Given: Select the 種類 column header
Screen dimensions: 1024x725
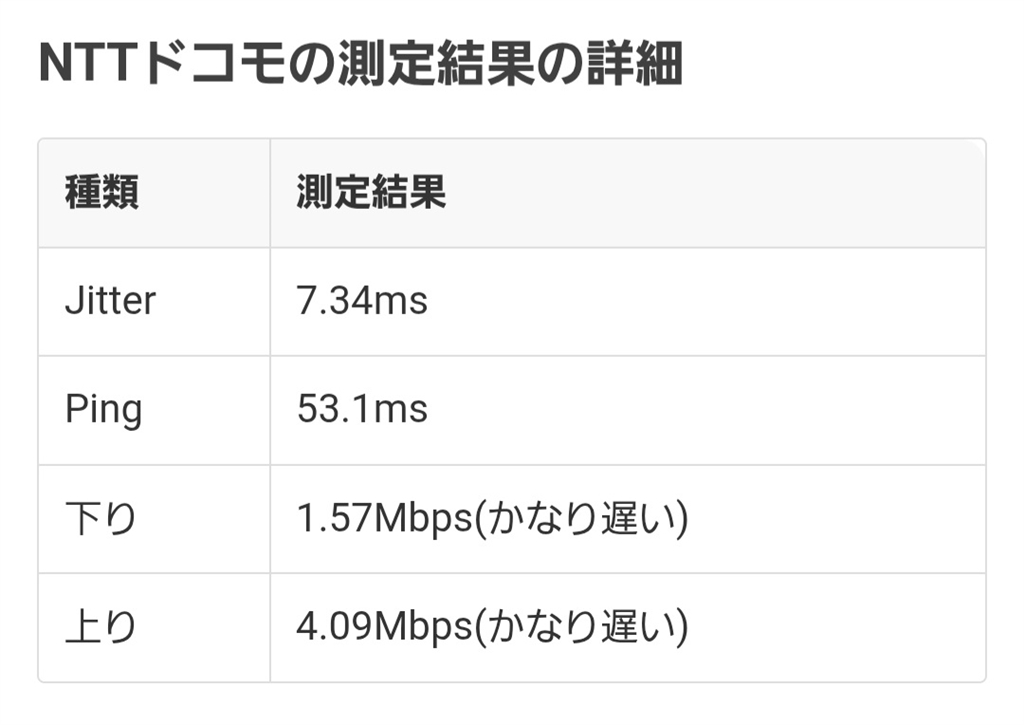Looking at the screenshot, I should click(x=101, y=192).
